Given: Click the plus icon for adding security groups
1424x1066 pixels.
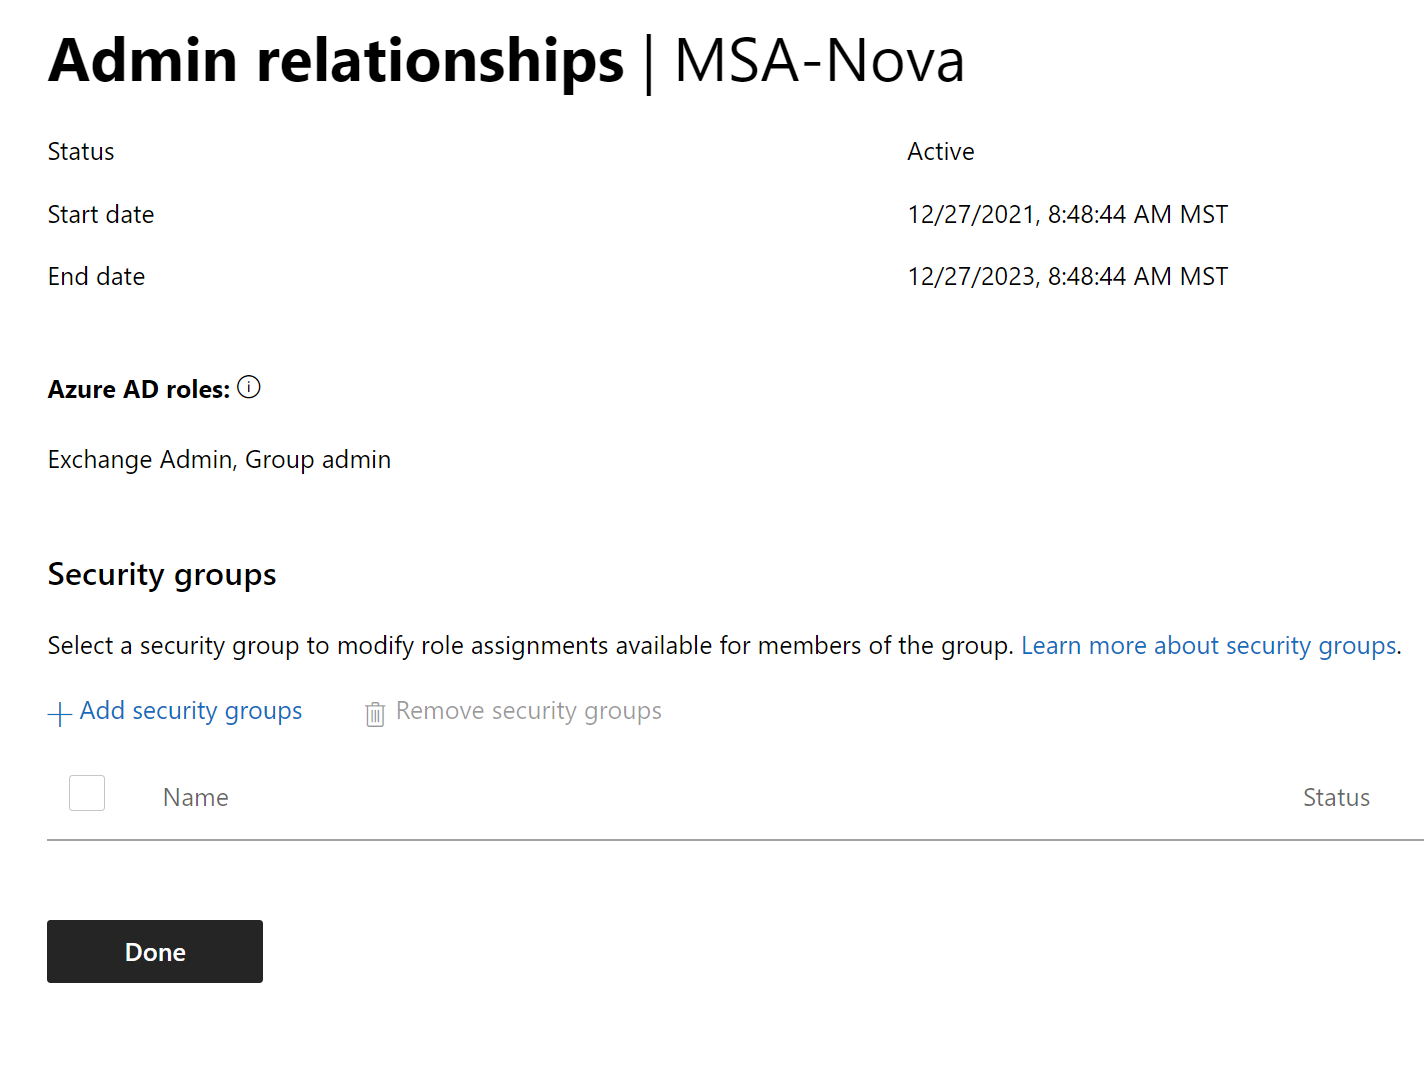Looking at the screenshot, I should click(60, 713).
